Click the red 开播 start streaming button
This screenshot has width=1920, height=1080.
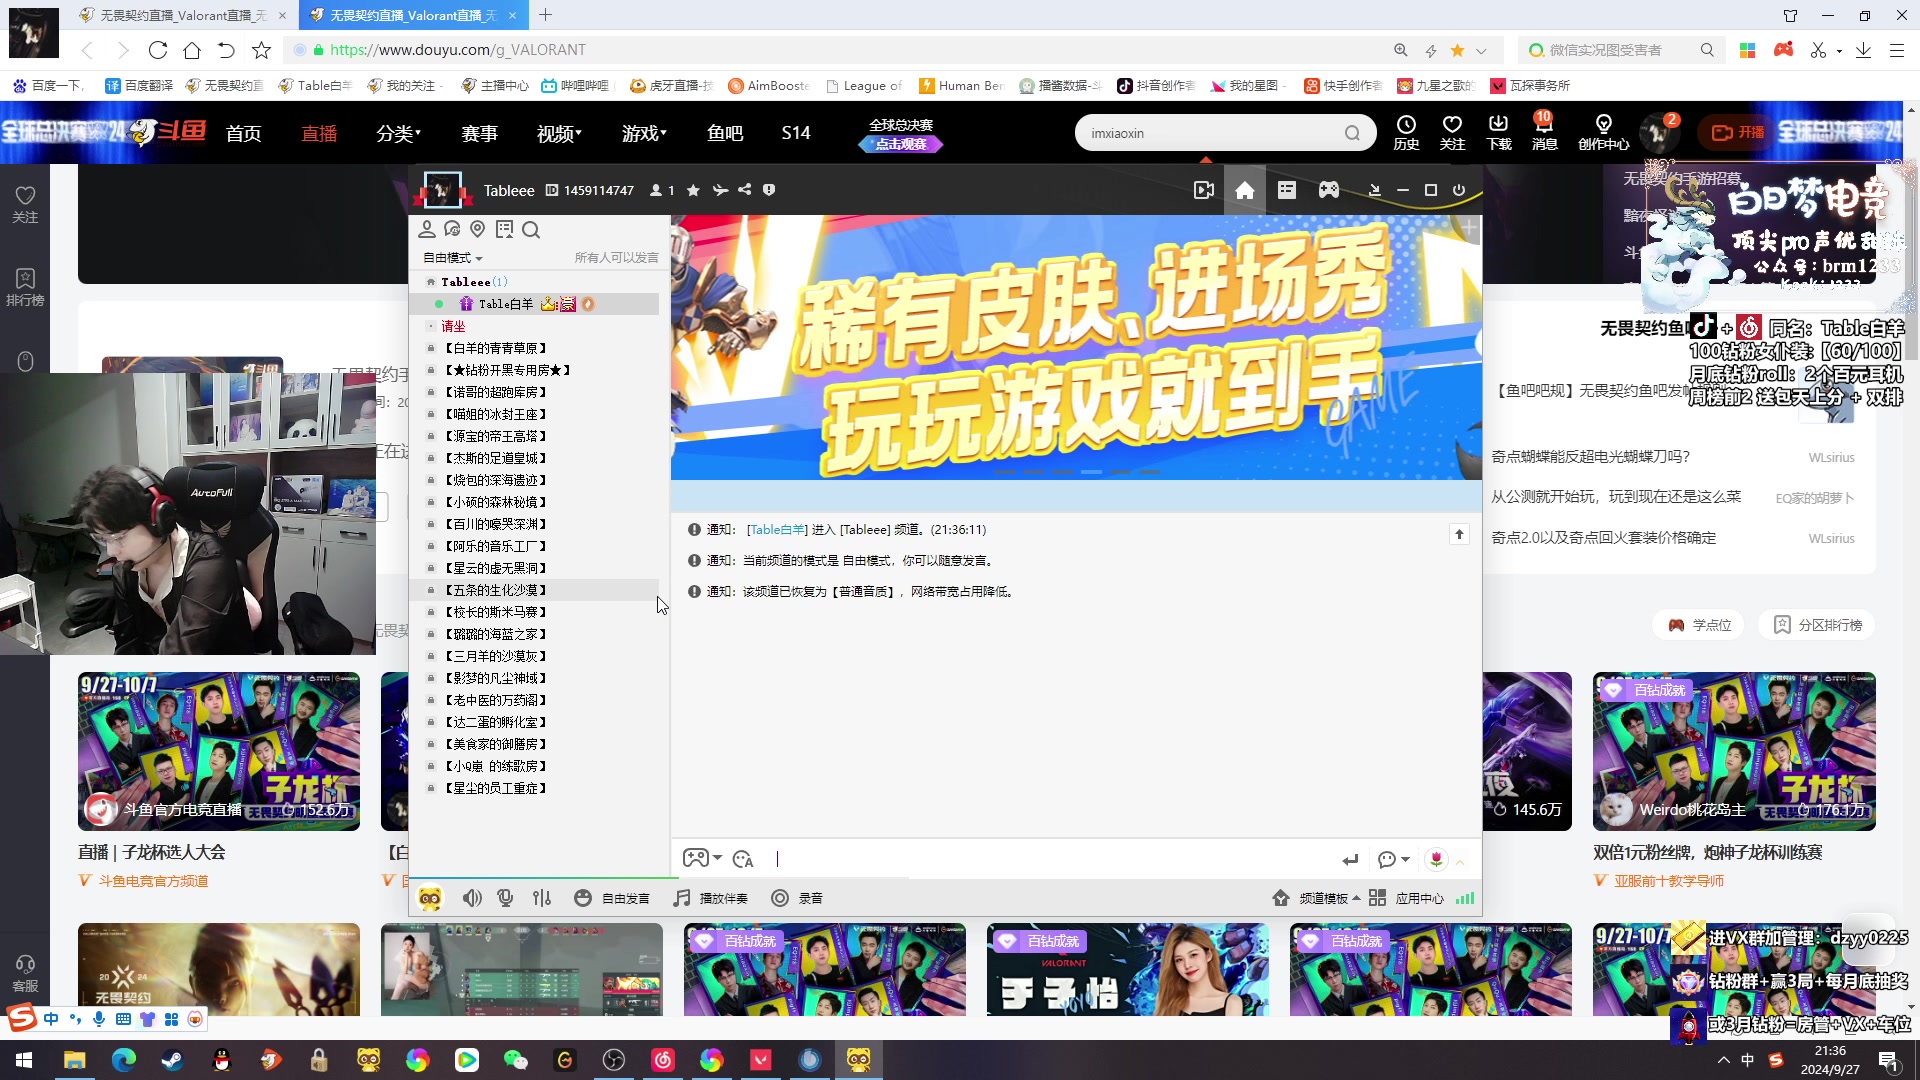1738,132
